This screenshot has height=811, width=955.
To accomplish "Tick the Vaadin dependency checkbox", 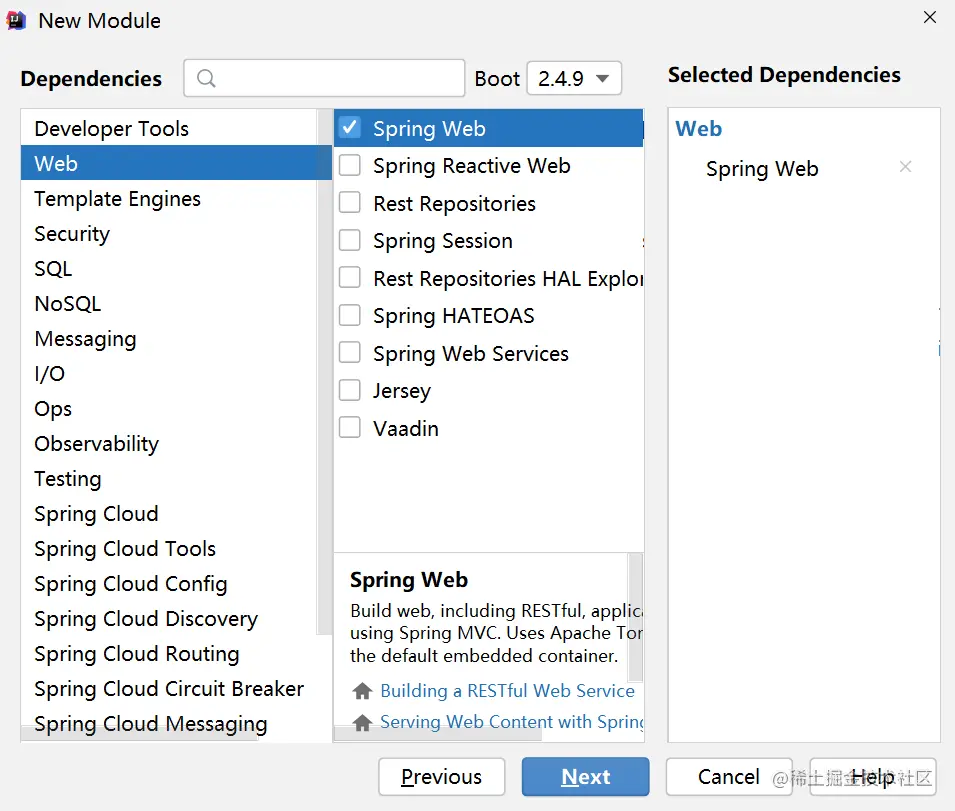I will click(350, 428).
